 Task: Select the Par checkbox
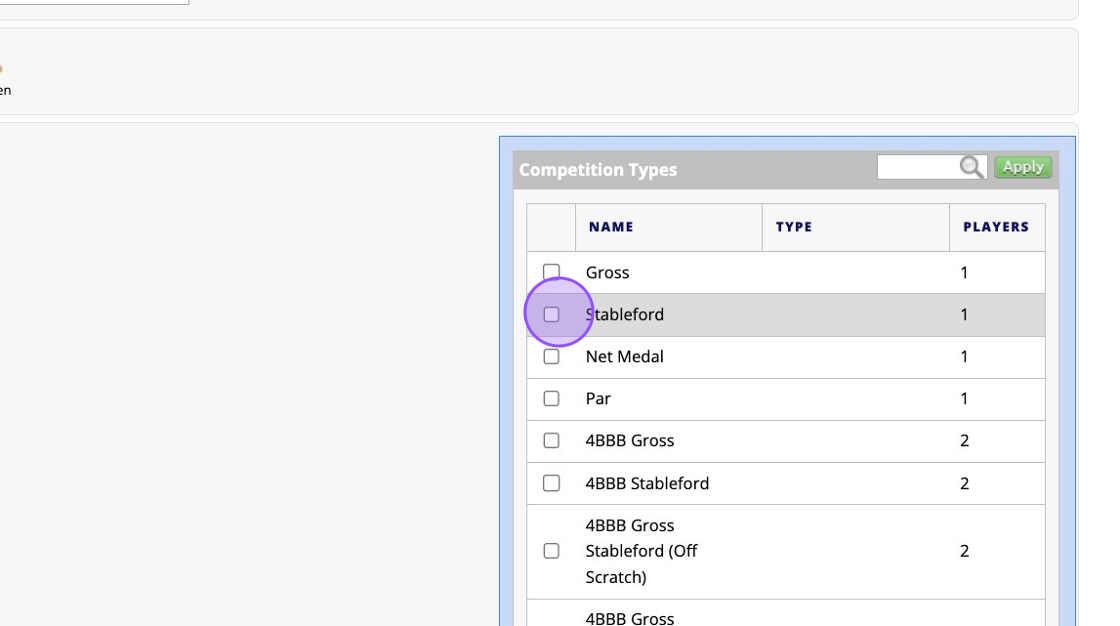point(551,398)
